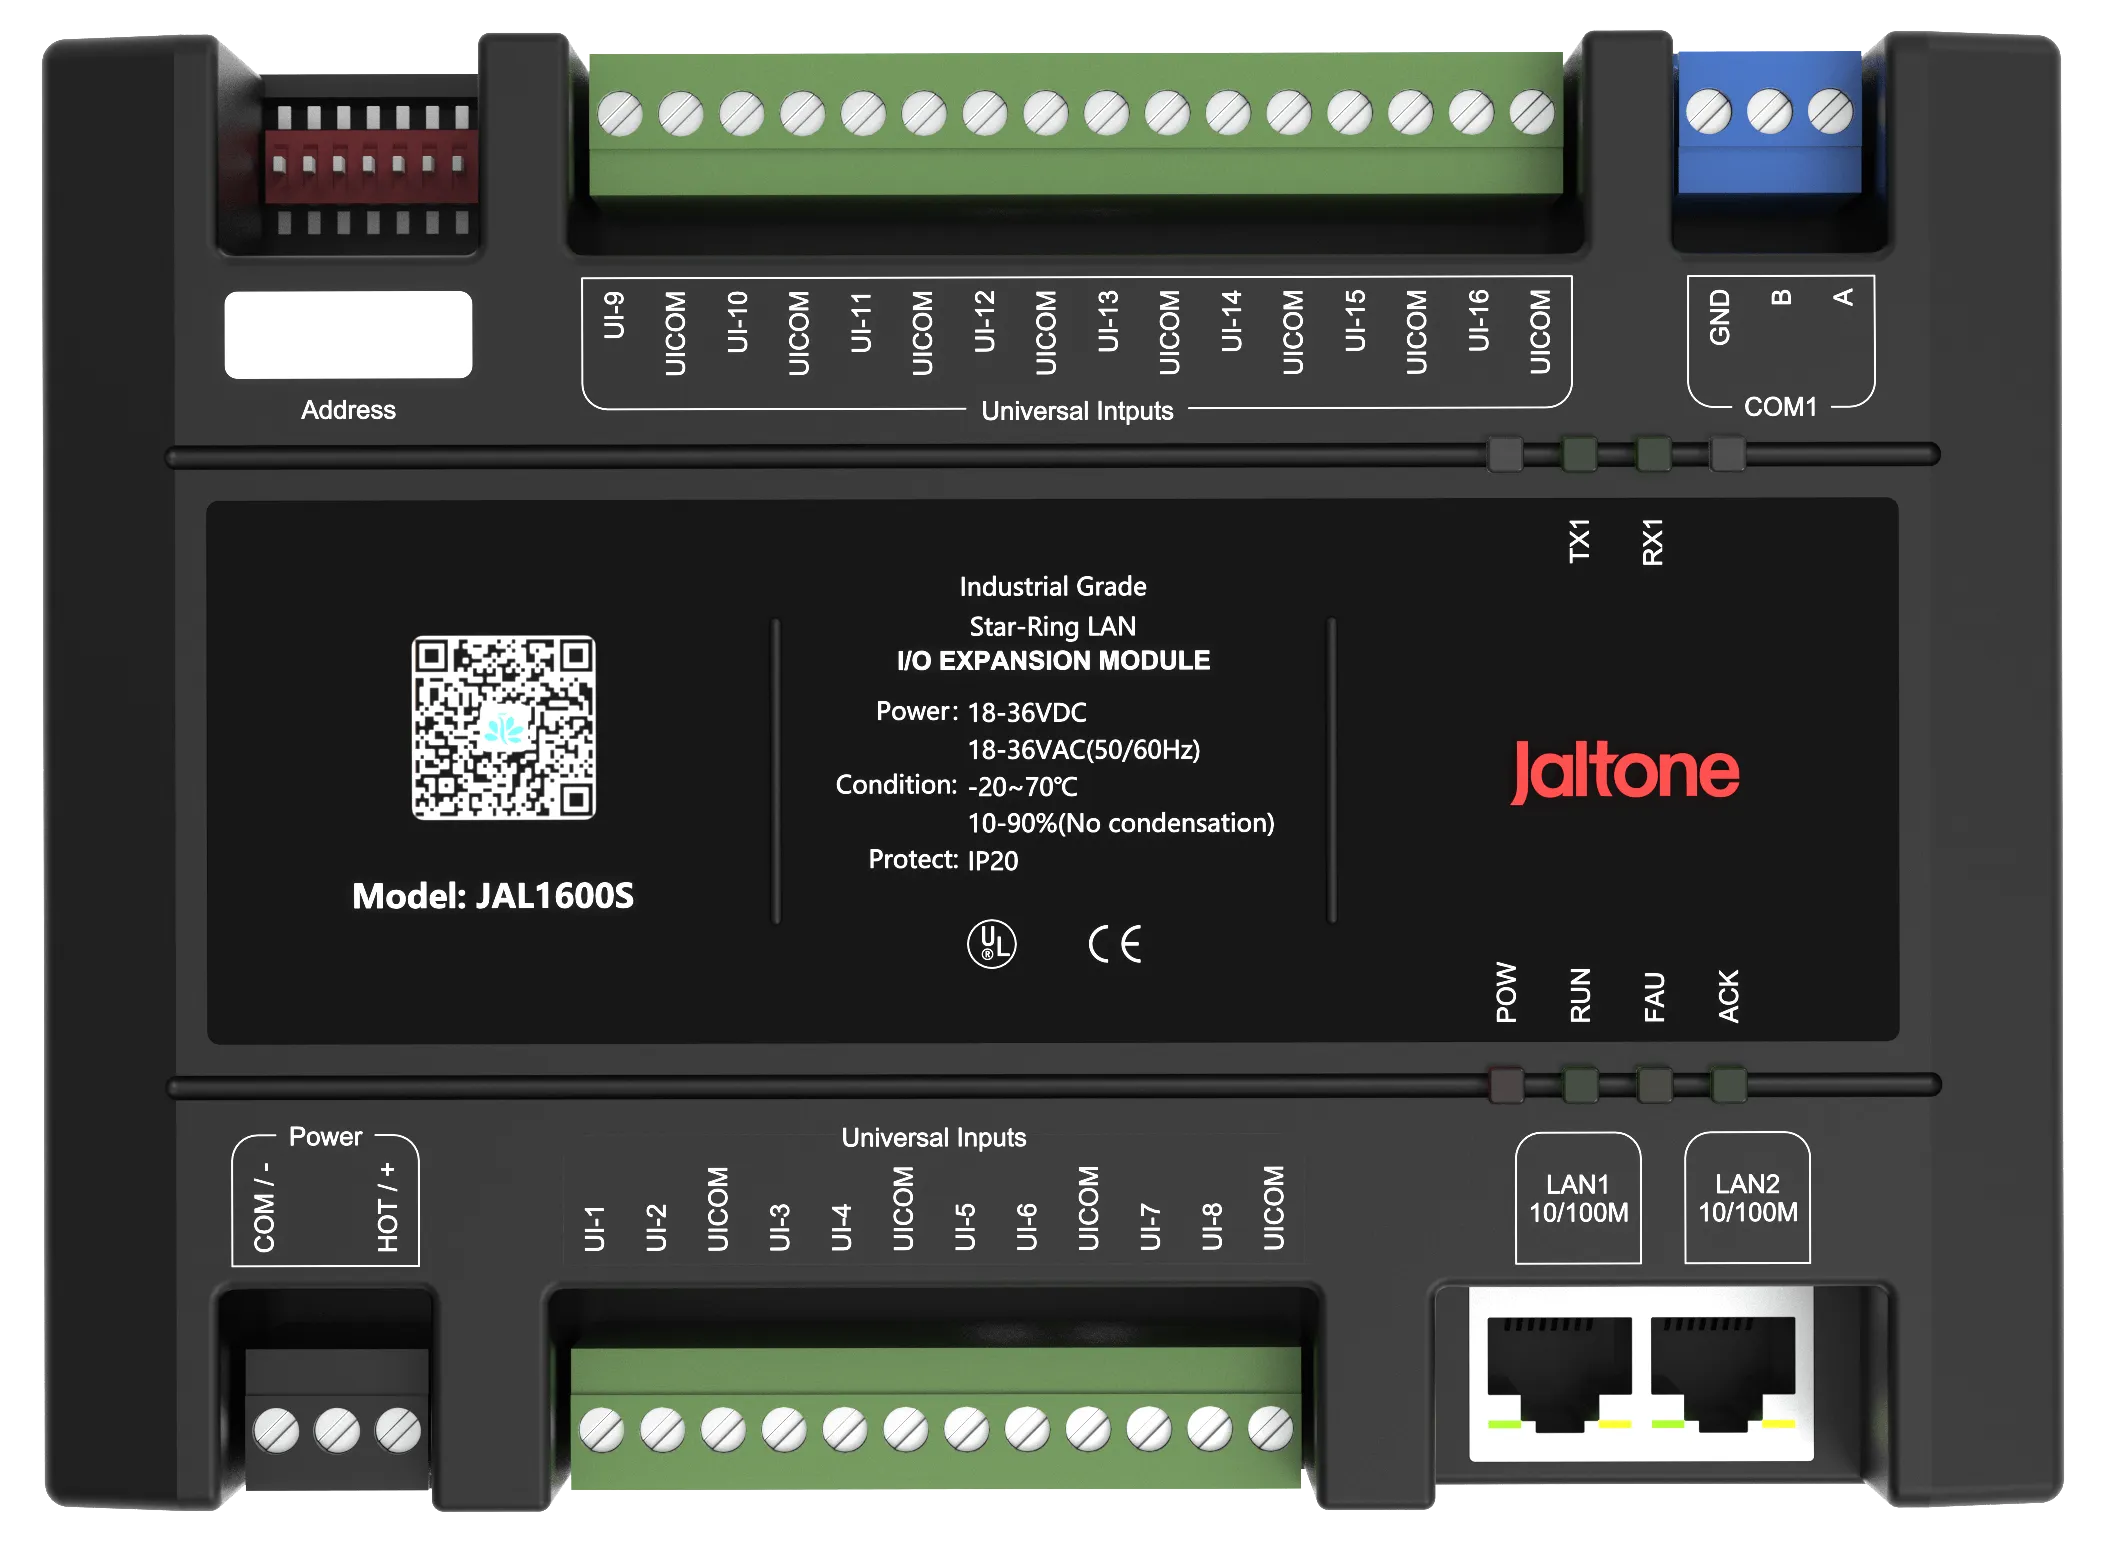
Task: Click the FAU label text
Action: (x=1654, y=997)
